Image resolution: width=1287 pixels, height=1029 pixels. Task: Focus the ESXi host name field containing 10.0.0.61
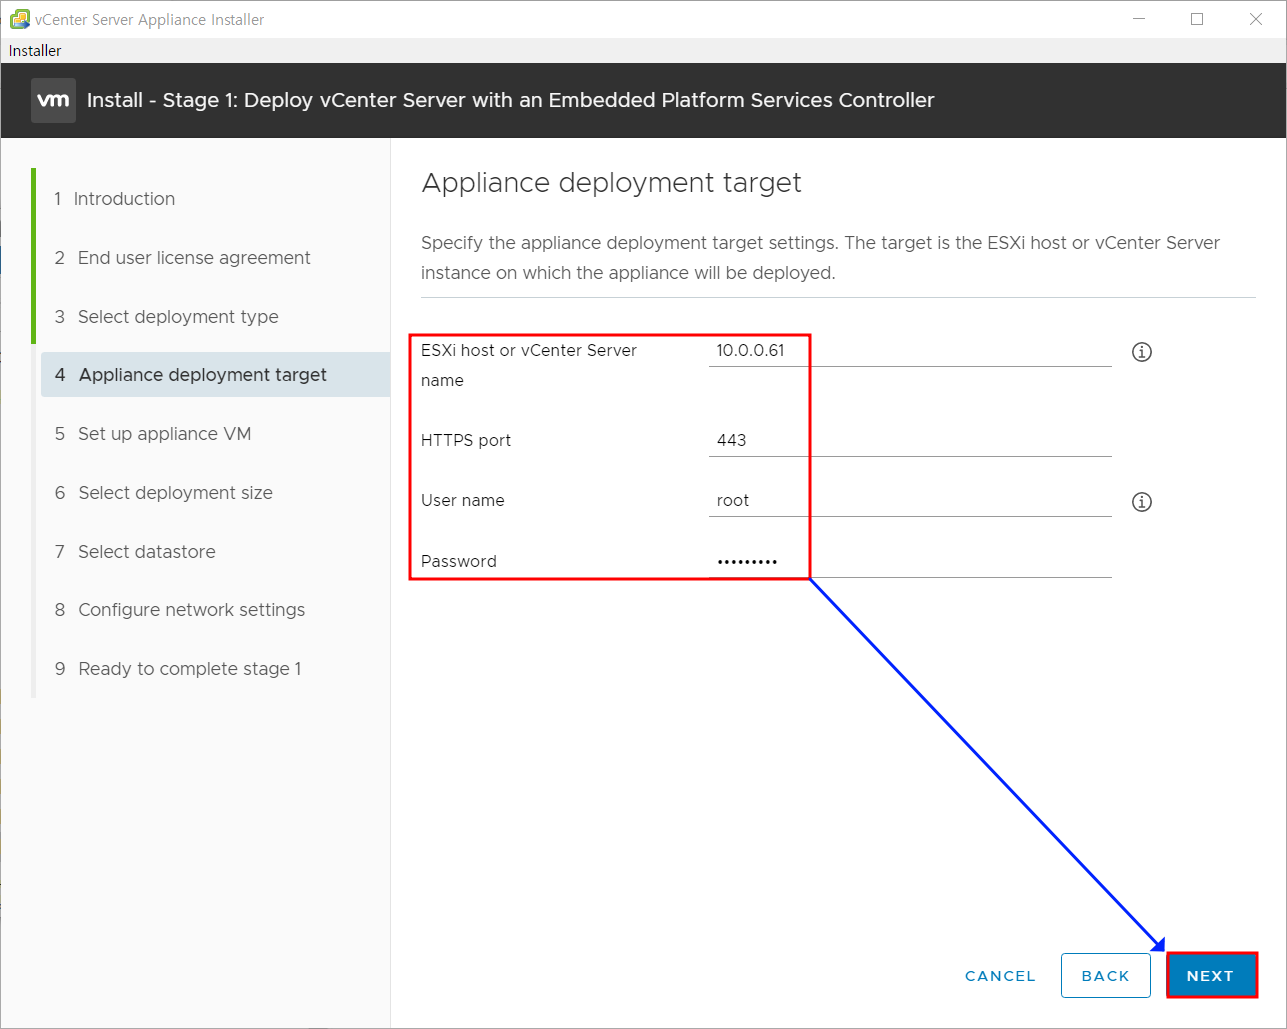(910, 351)
